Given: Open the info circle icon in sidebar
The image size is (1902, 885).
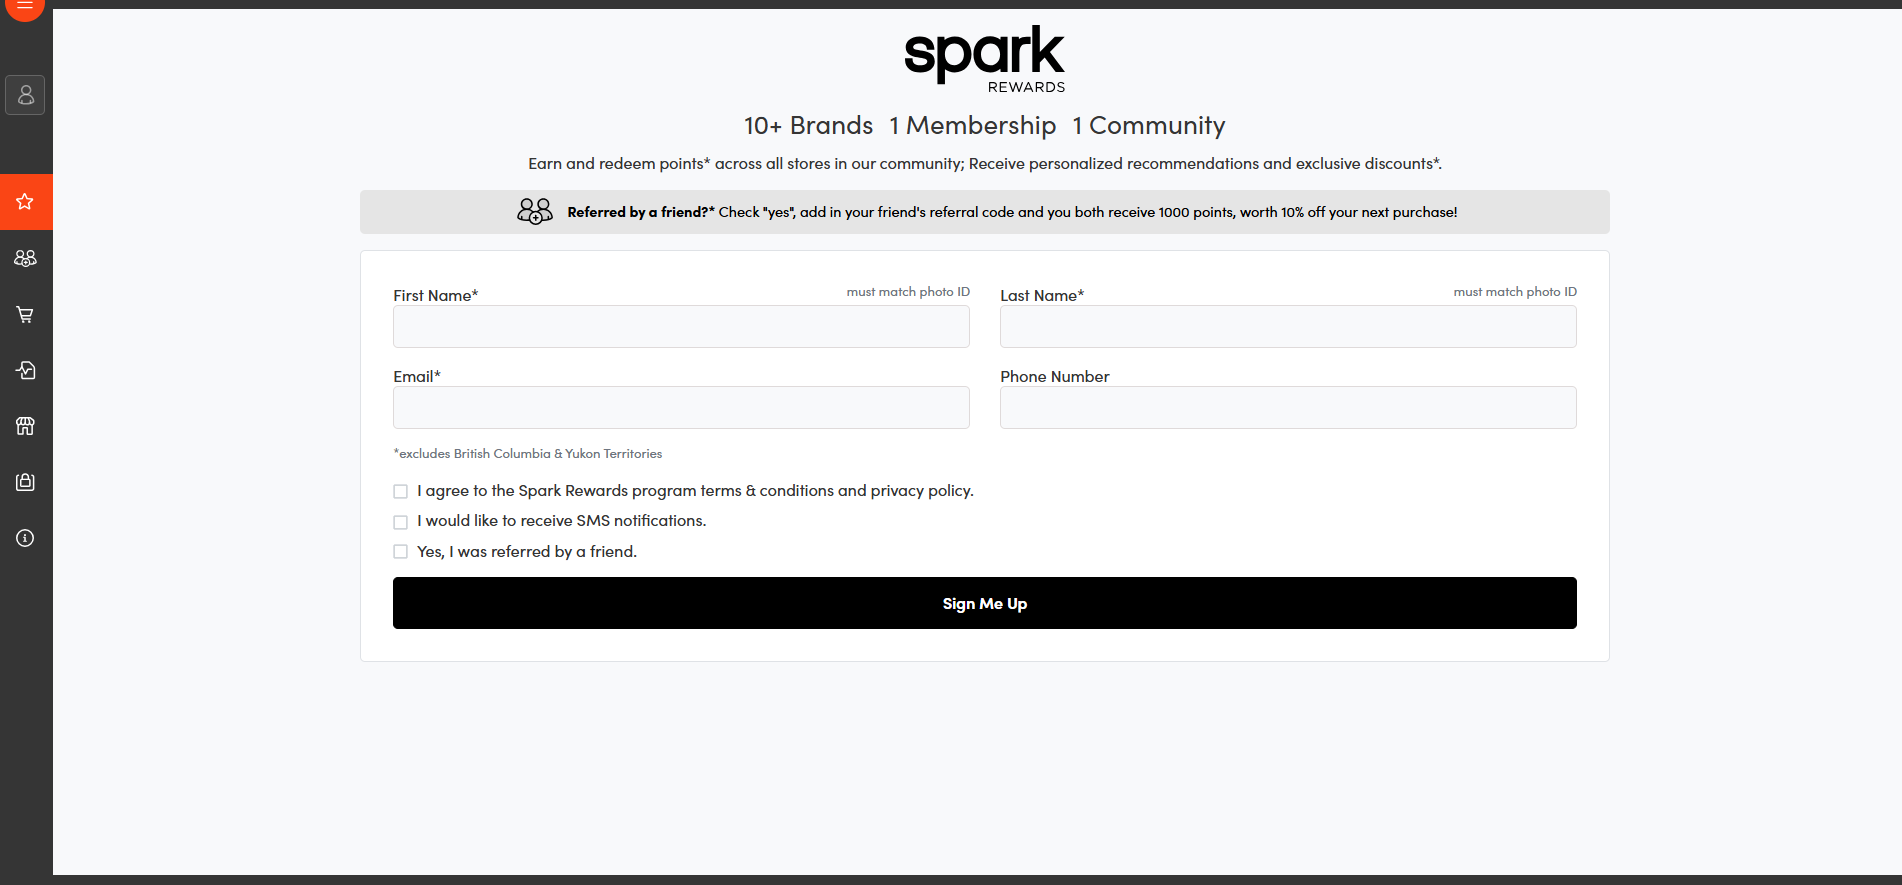Looking at the screenshot, I should coord(26,538).
